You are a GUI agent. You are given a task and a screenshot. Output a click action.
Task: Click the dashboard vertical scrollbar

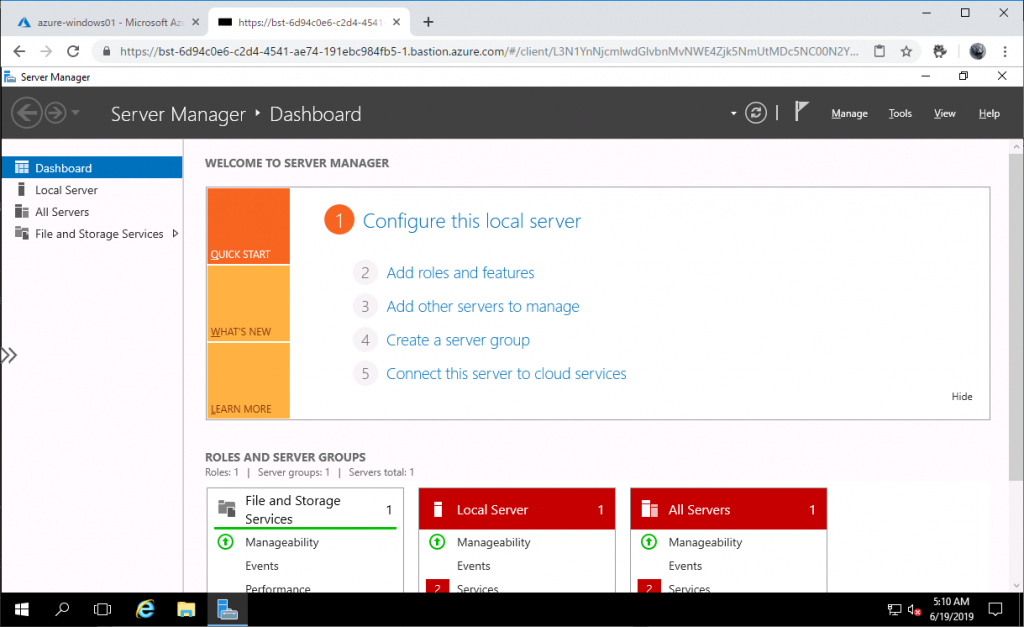[x=1016, y=318]
